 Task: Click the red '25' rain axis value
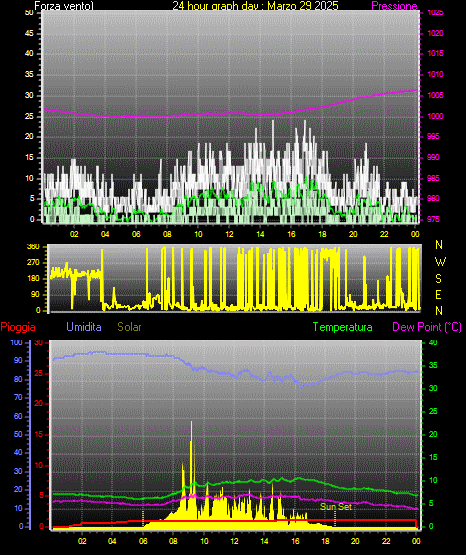click(39, 373)
